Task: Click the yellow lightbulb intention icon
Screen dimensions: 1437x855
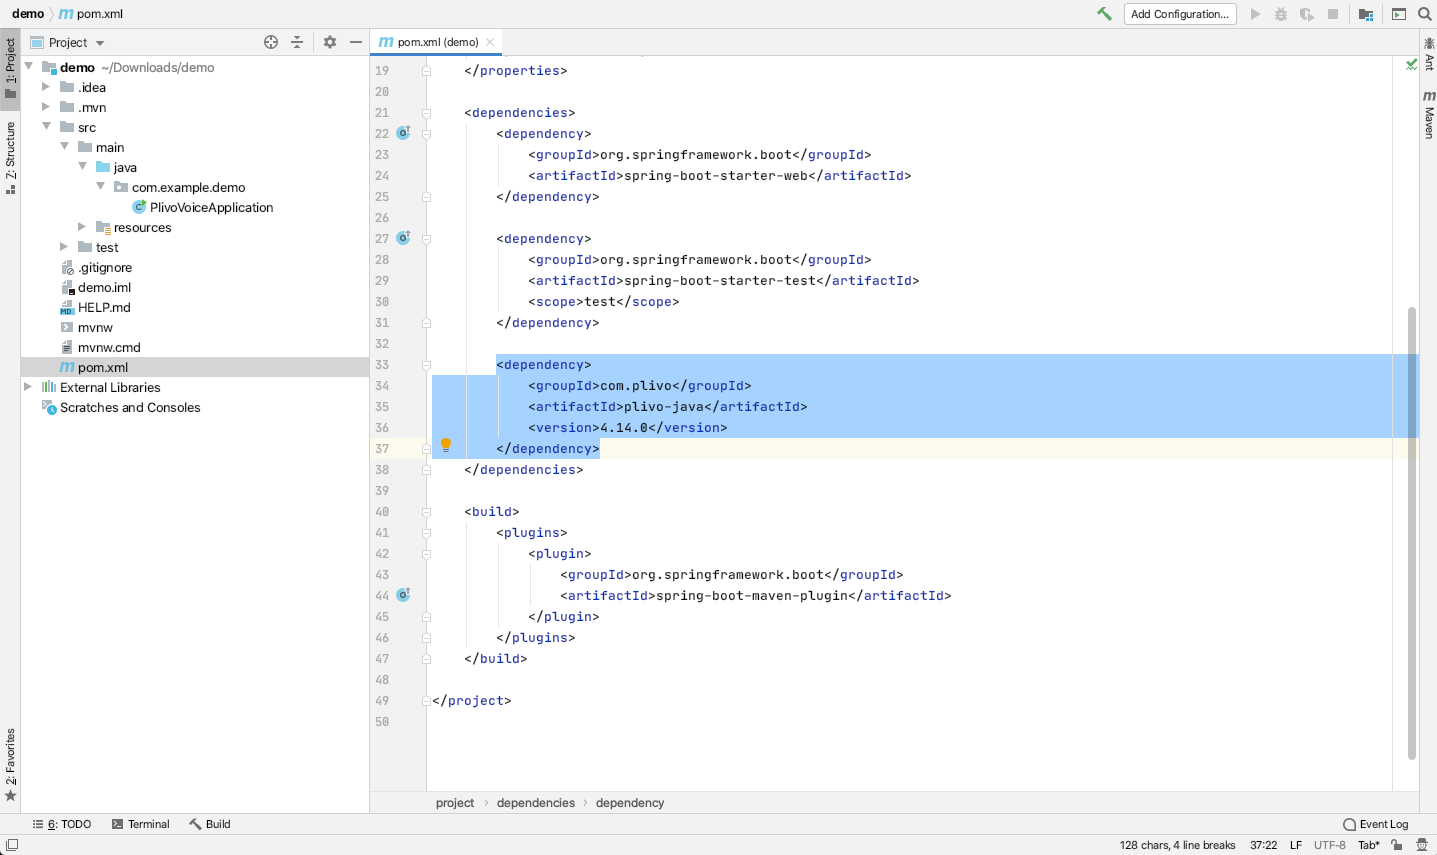Action: (446, 445)
